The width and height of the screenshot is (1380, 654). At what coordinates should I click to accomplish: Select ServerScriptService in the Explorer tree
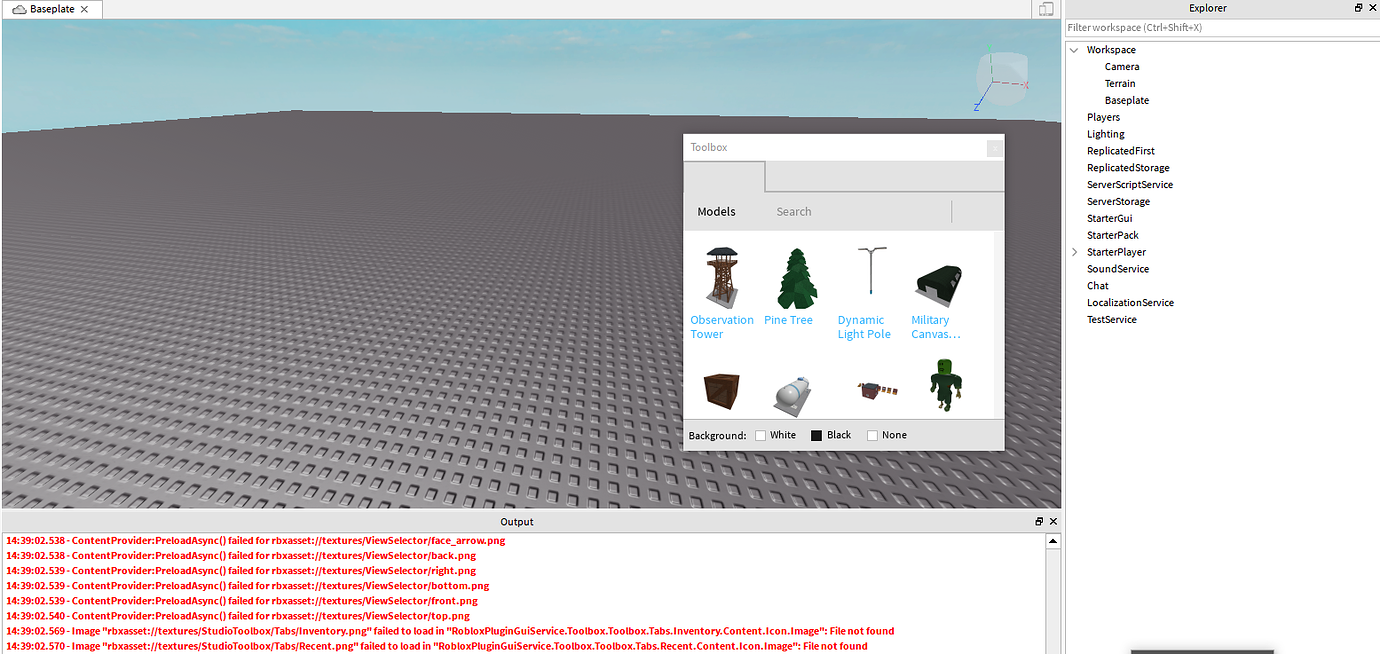point(1130,185)
